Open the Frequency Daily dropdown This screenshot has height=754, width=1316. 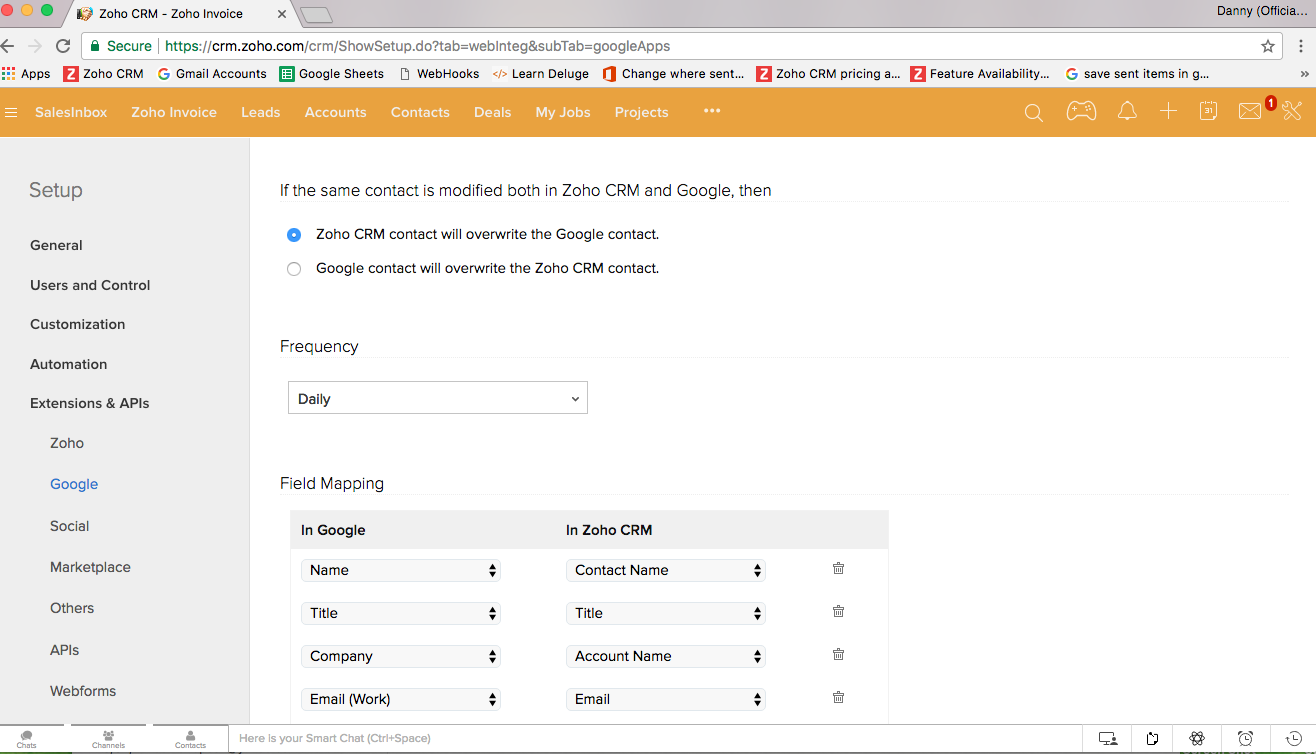click(437, 398)
